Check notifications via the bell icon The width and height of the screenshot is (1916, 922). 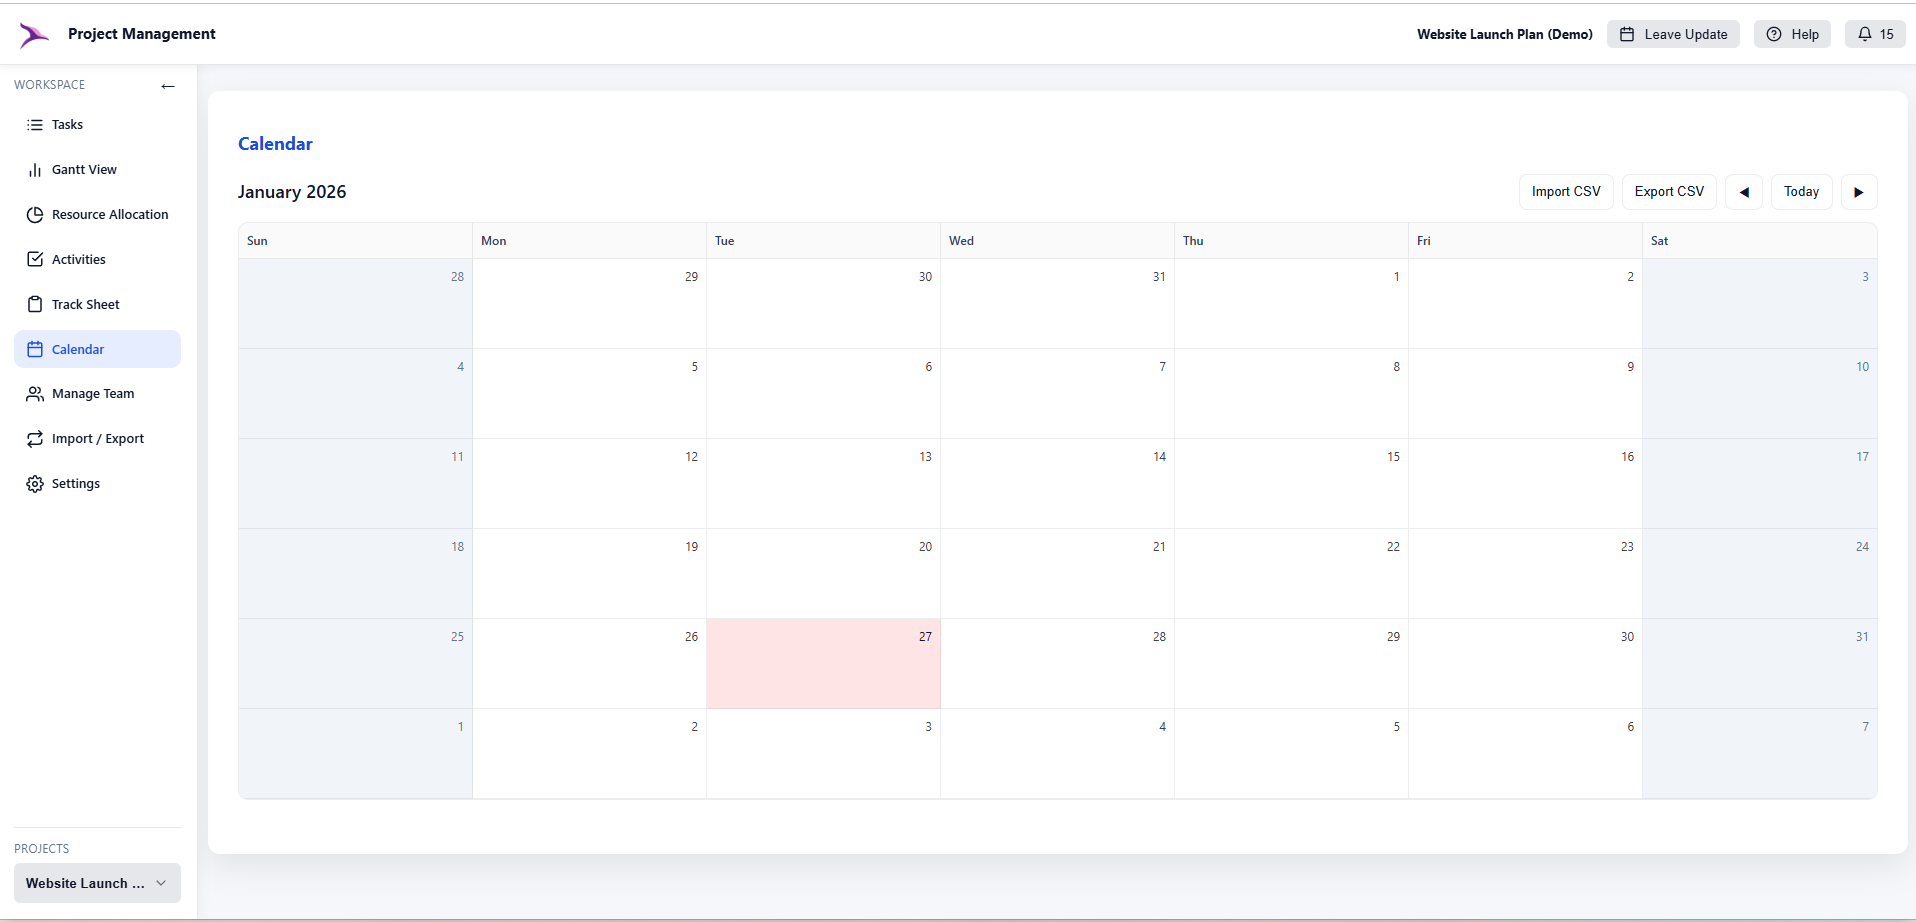click(x=1875, y=33)
